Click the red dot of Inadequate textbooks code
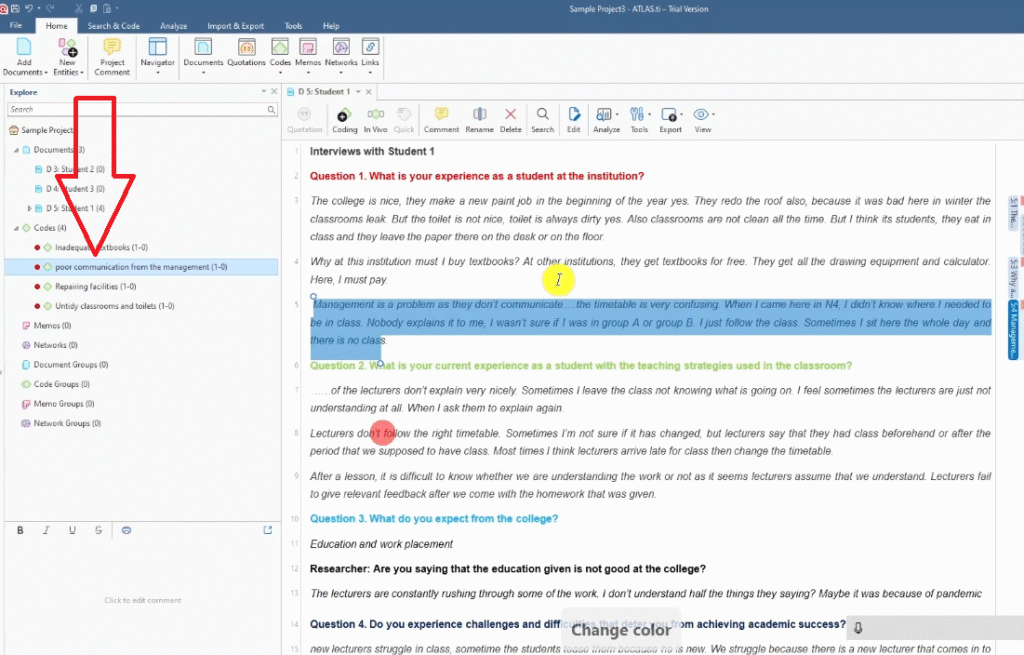 [x=37, y=247]
